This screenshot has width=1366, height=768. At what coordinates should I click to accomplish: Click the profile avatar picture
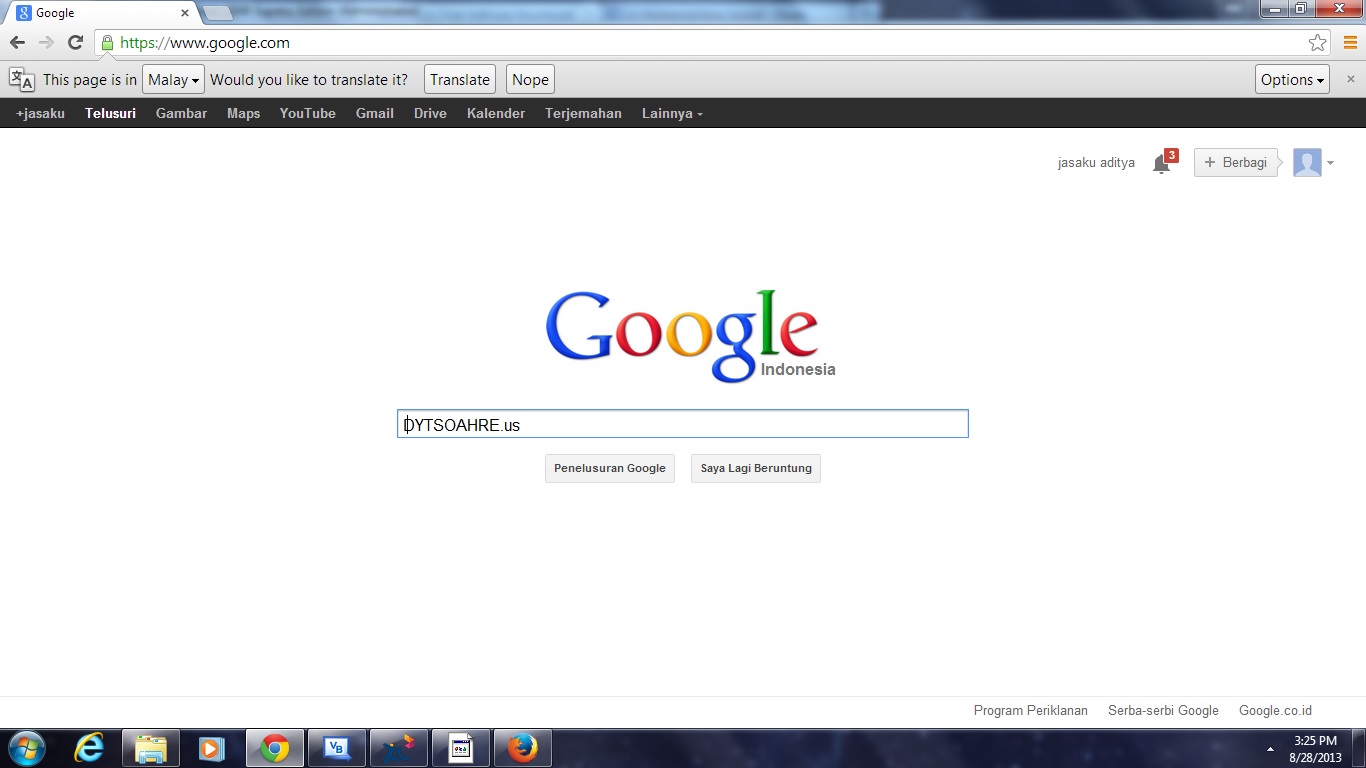(x=1307, y=162)
